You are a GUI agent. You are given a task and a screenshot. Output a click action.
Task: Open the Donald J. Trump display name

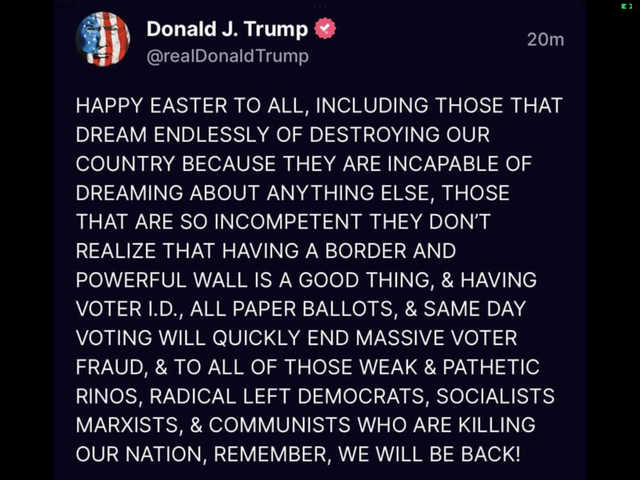[x=227, y=29]
